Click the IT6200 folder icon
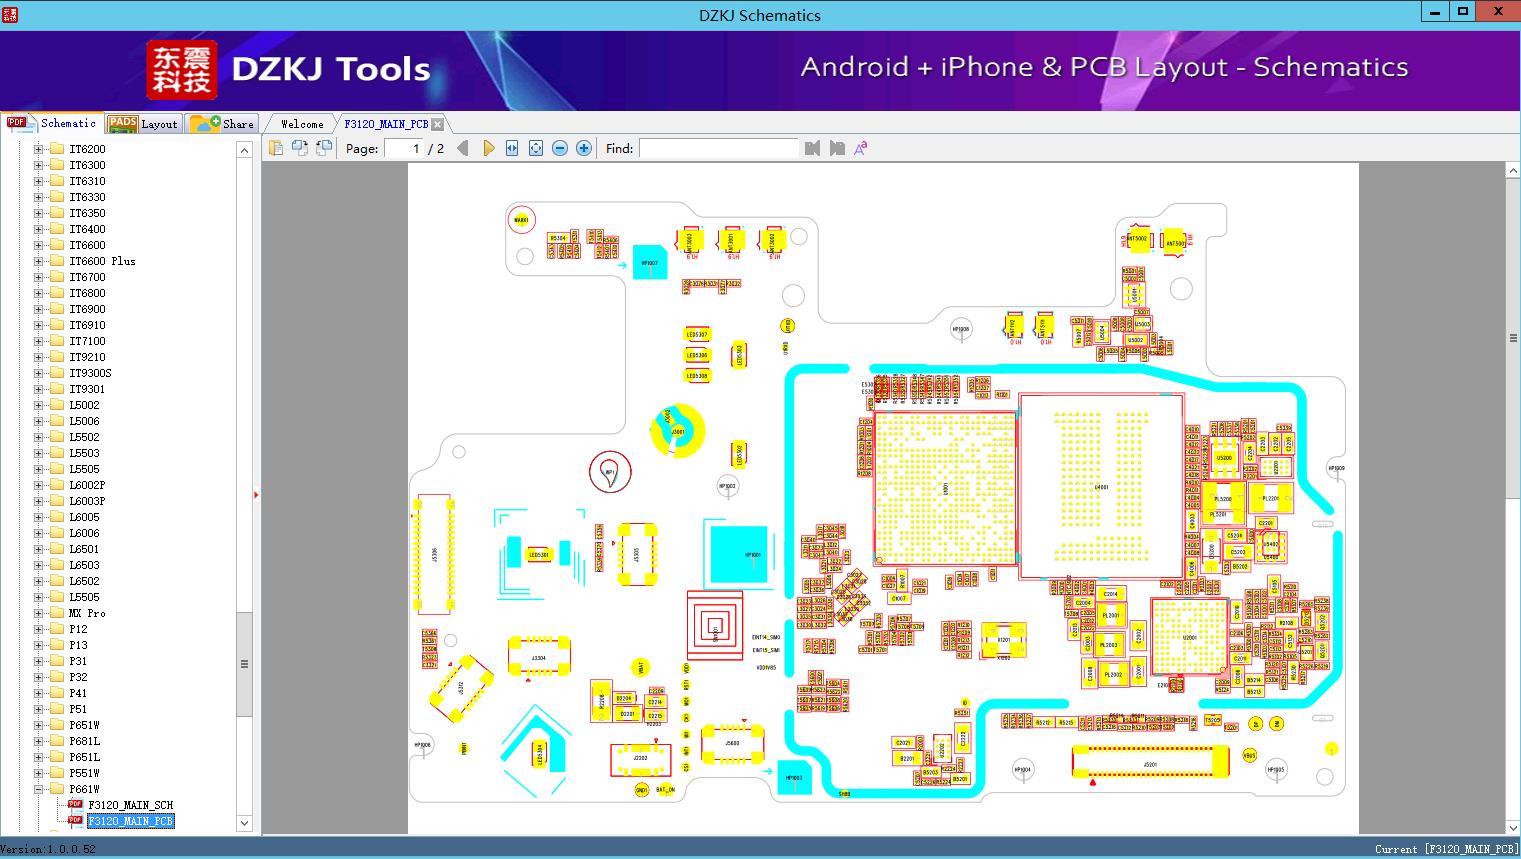The image size is (1521, 859). point(57,149)
